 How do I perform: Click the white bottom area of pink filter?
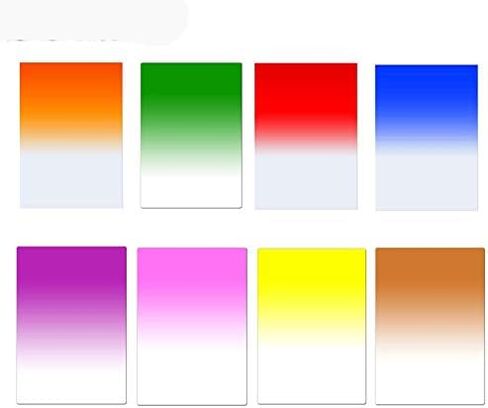click(192, 377)
